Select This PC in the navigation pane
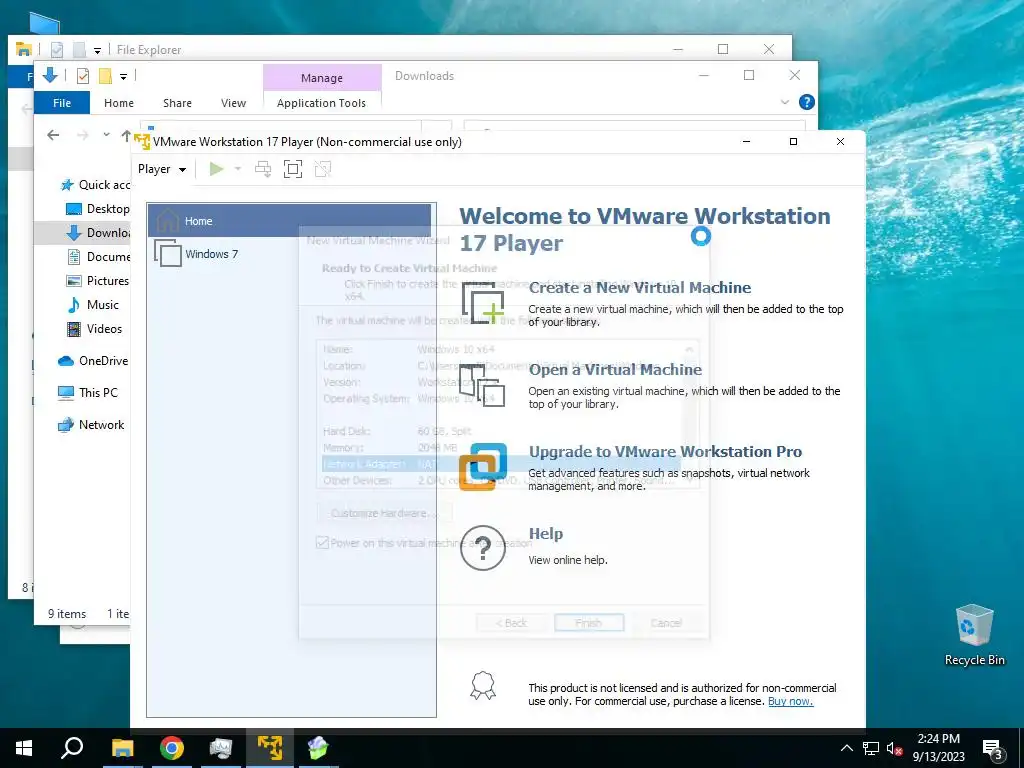The image size is (1024, 768). pyautogui.click(x=88, y=392)
